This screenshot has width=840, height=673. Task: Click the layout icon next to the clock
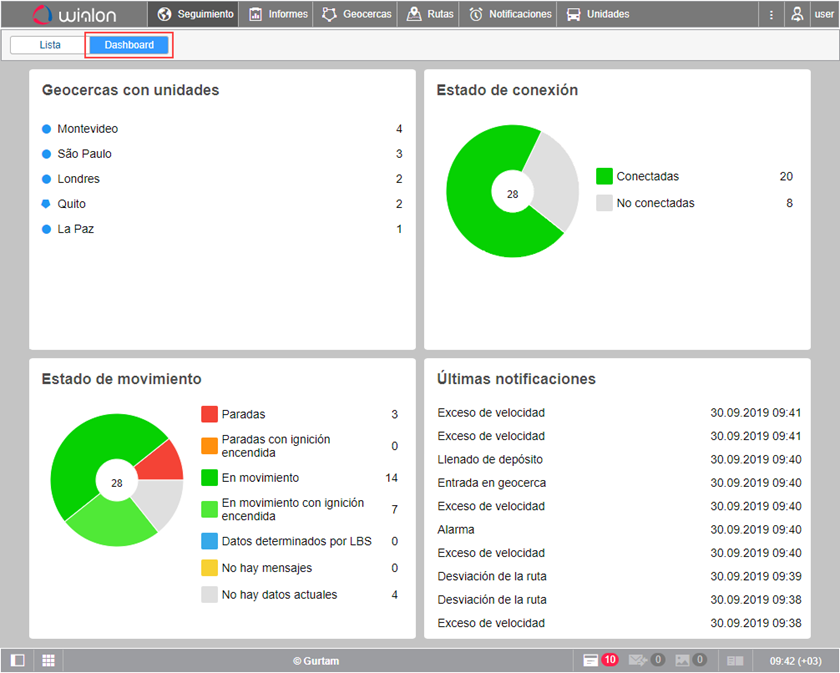click(x=736, y=660)
